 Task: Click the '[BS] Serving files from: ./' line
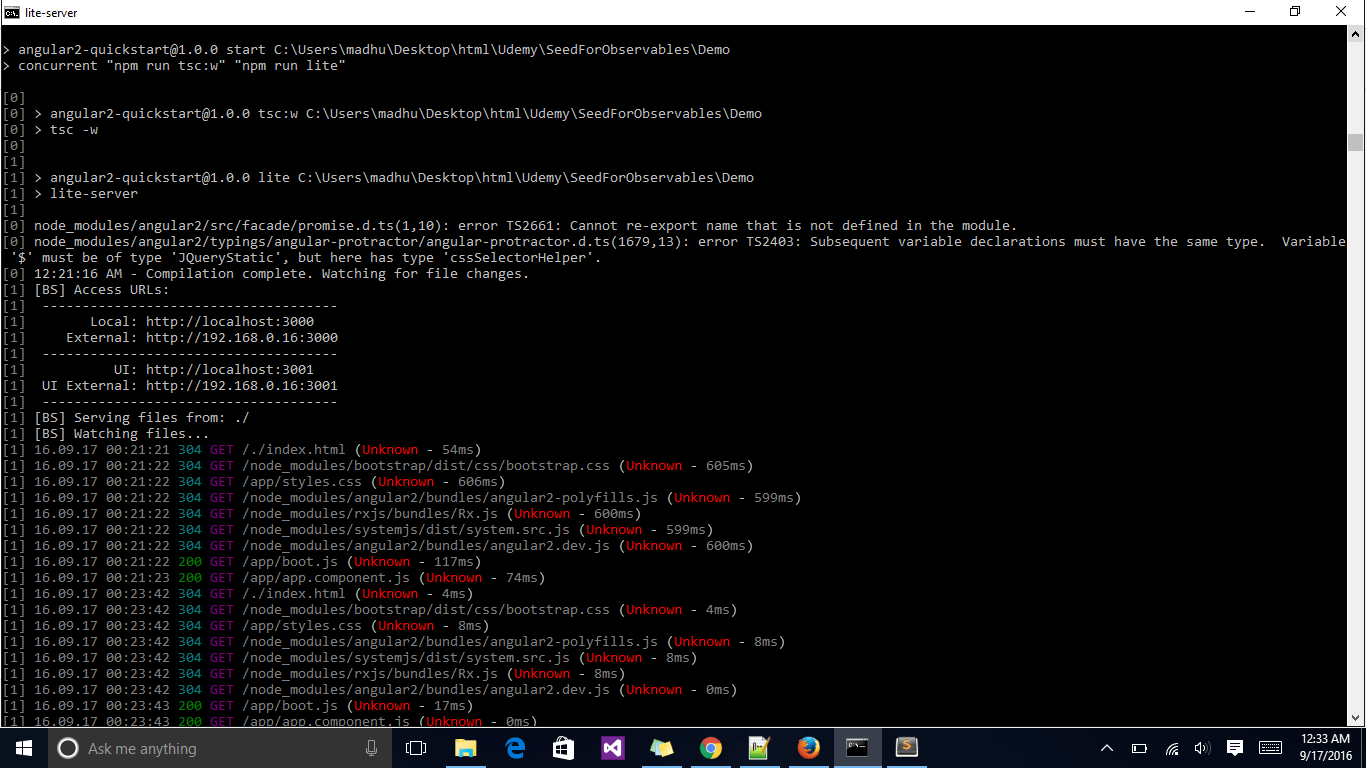[x=141, y=418]
